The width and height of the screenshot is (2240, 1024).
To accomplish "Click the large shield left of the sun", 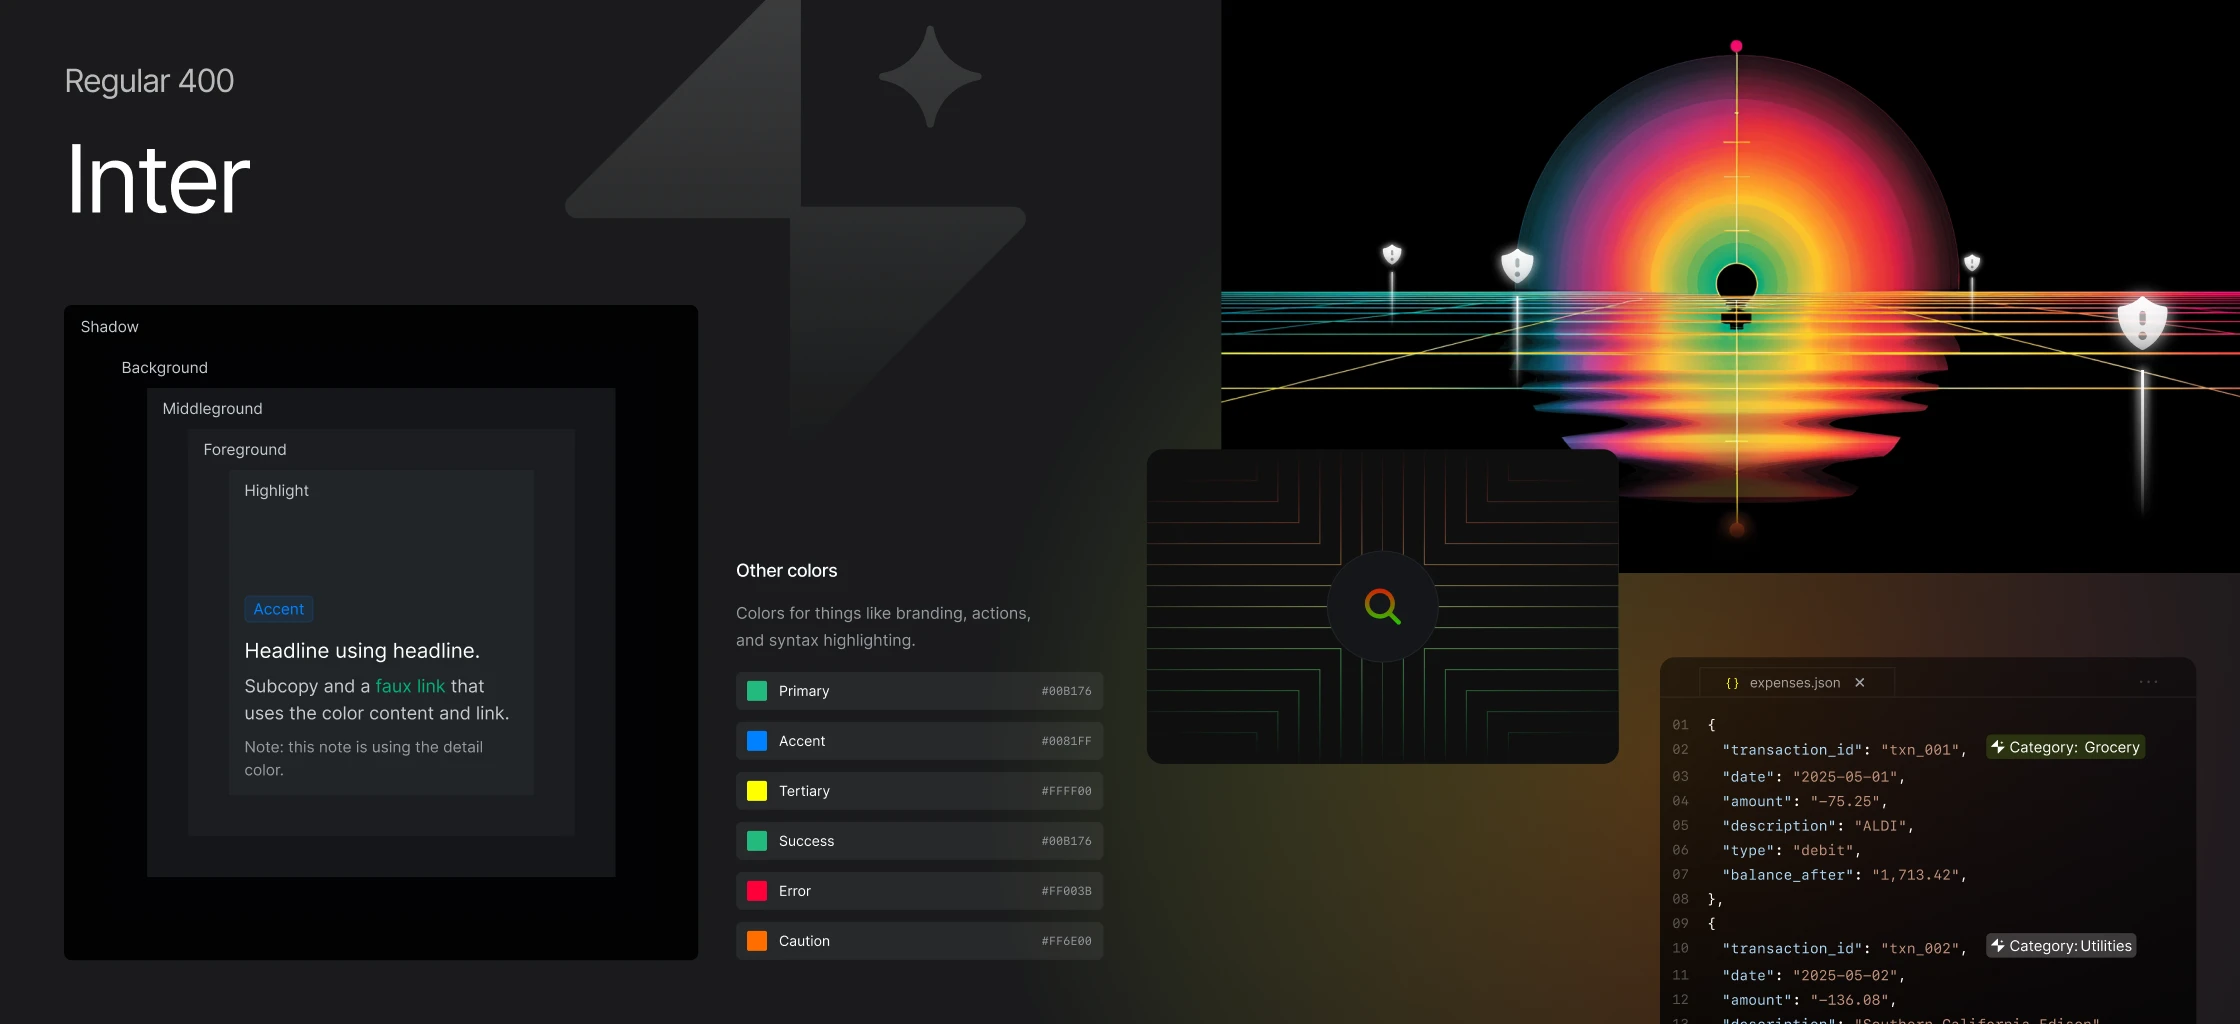I will [x=1517, y=265].
